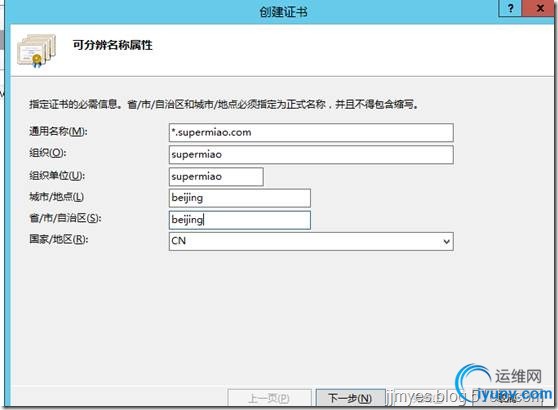
Task: Click the help question mark button
Action: (x=510, y=8)
